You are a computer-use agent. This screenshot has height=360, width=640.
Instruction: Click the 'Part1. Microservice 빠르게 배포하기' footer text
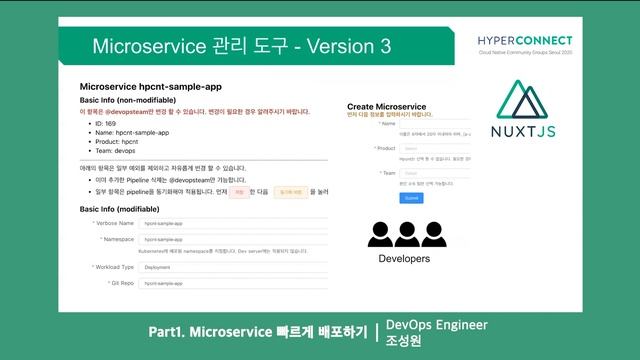point(258,332)
